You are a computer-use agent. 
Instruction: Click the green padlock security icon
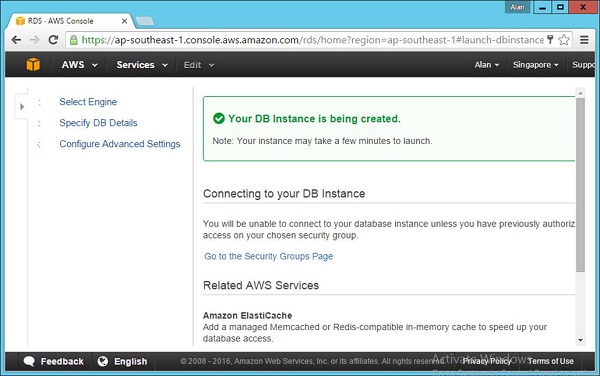point(73,40)
